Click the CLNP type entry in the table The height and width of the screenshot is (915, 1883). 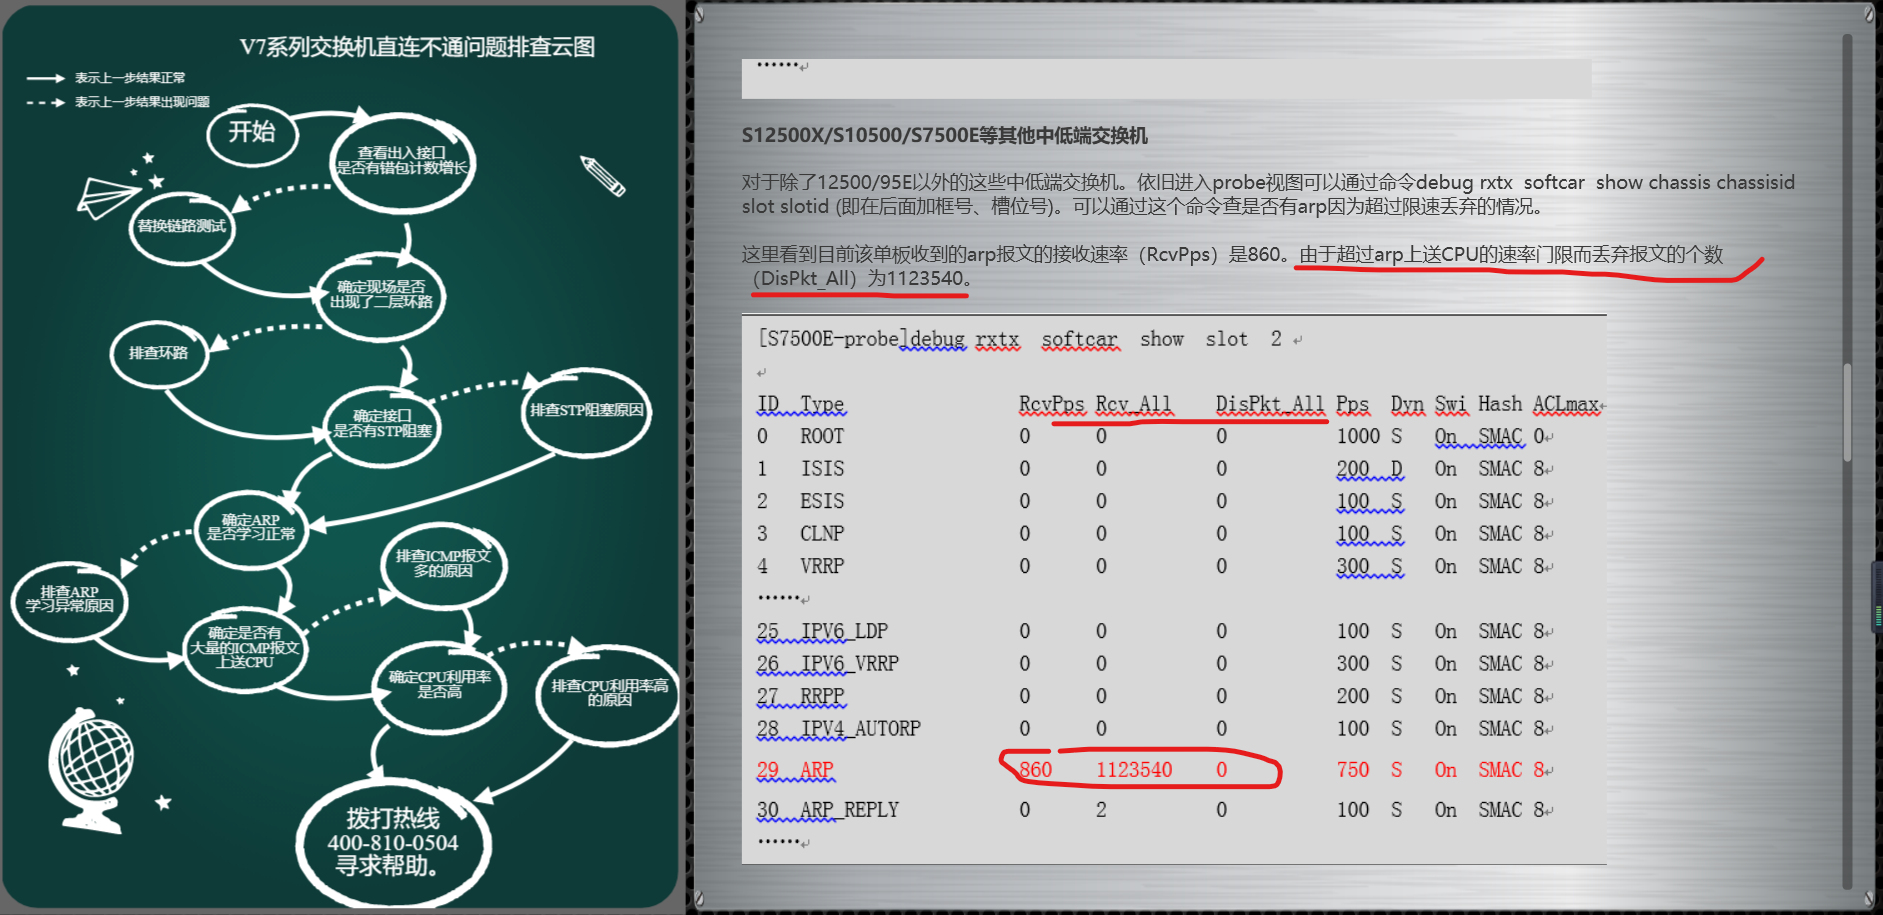tap(822, 534)
